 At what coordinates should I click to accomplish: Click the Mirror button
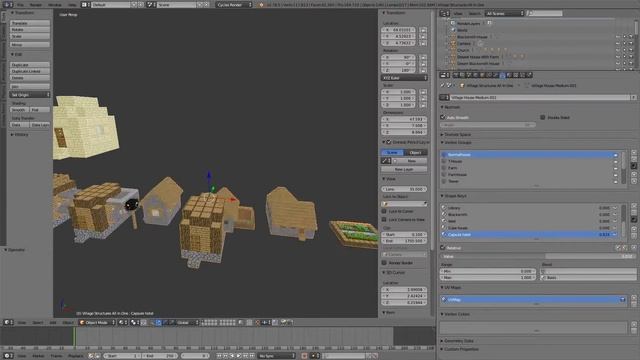coord(30,44)
